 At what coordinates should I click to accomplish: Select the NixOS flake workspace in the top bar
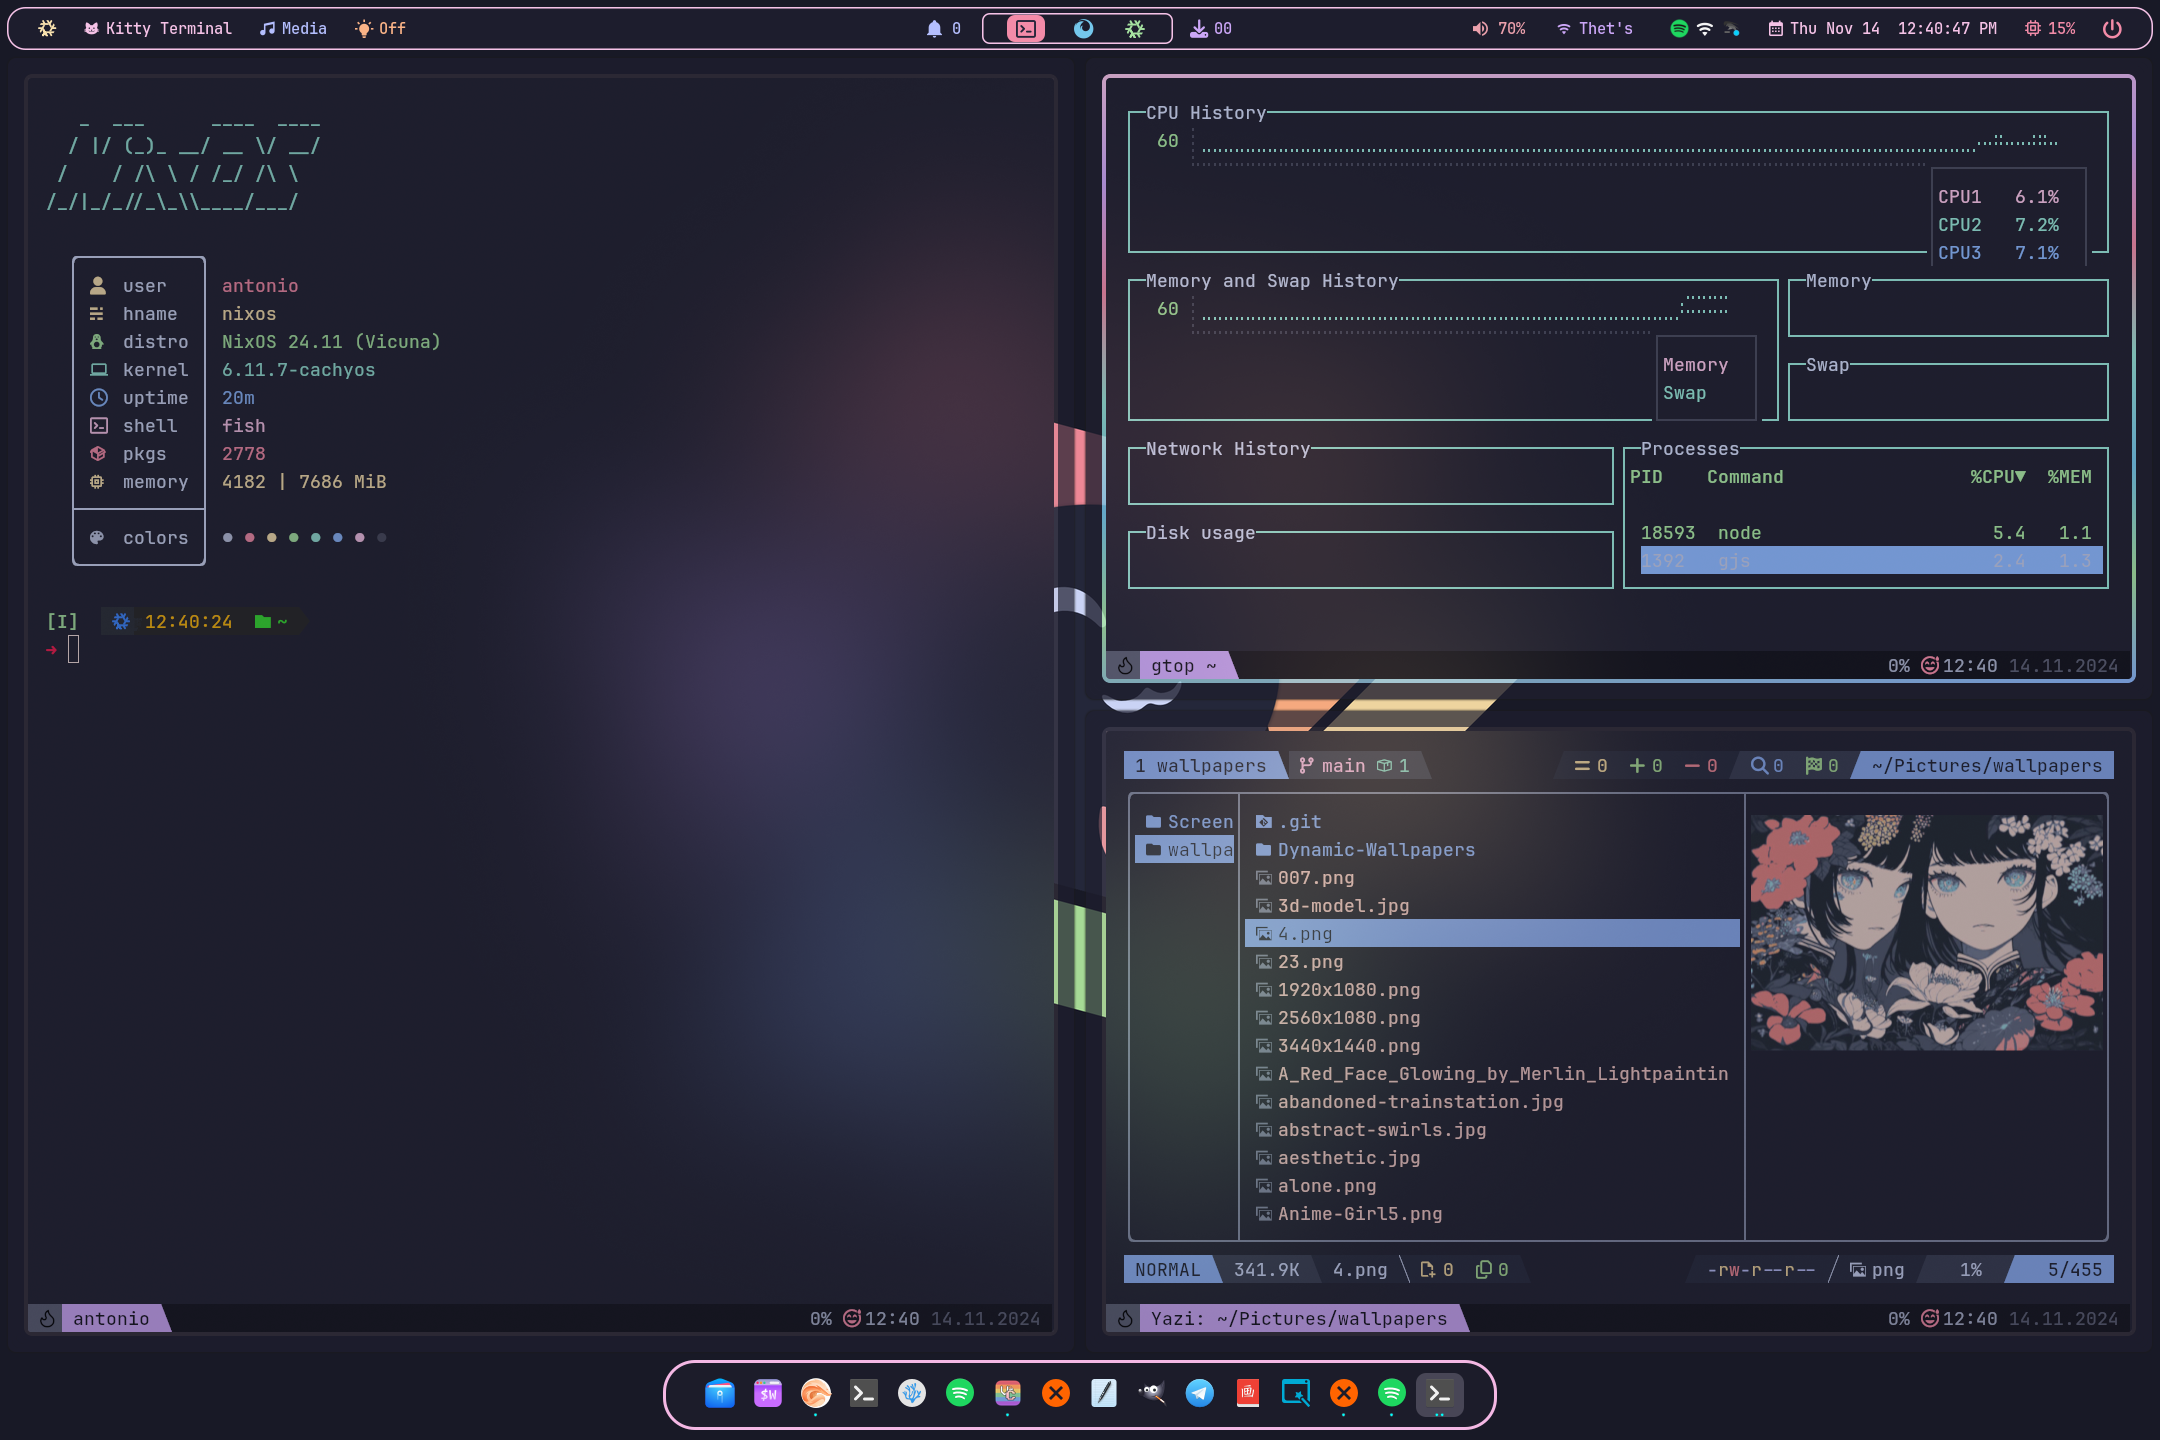1134,28
